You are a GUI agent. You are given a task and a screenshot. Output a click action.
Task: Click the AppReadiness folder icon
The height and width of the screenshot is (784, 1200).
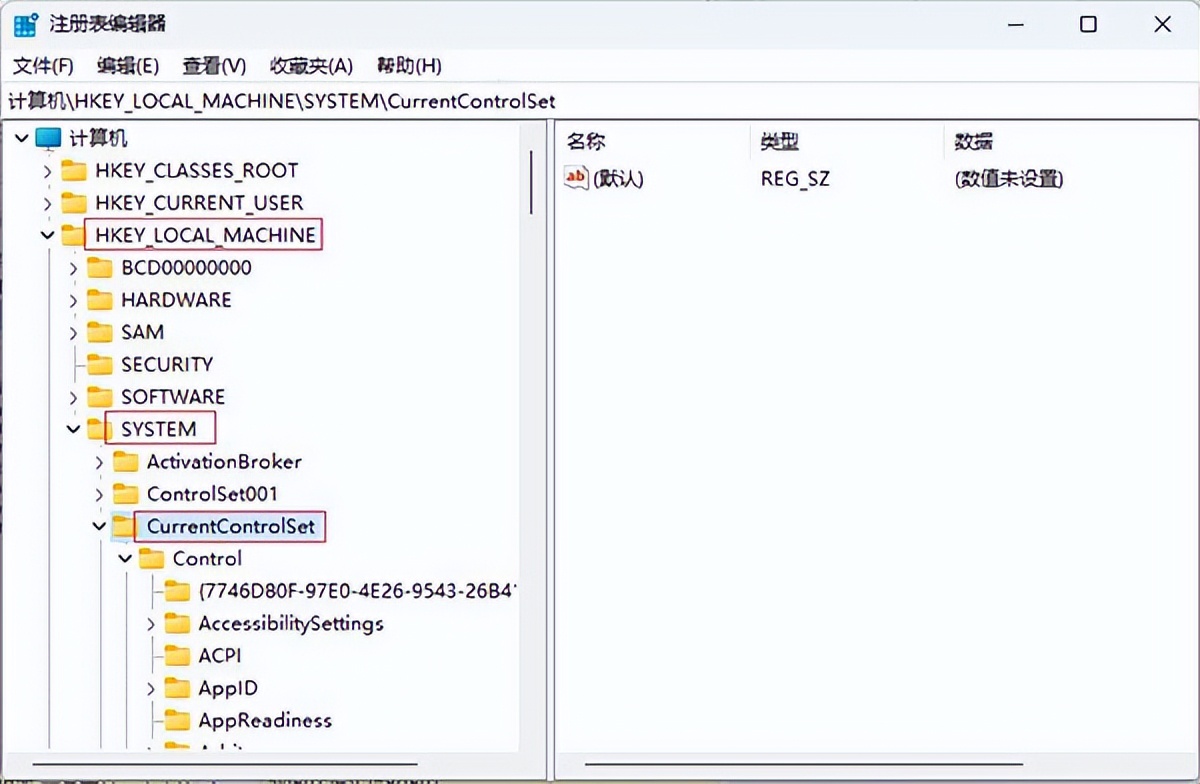coord(177,720)
